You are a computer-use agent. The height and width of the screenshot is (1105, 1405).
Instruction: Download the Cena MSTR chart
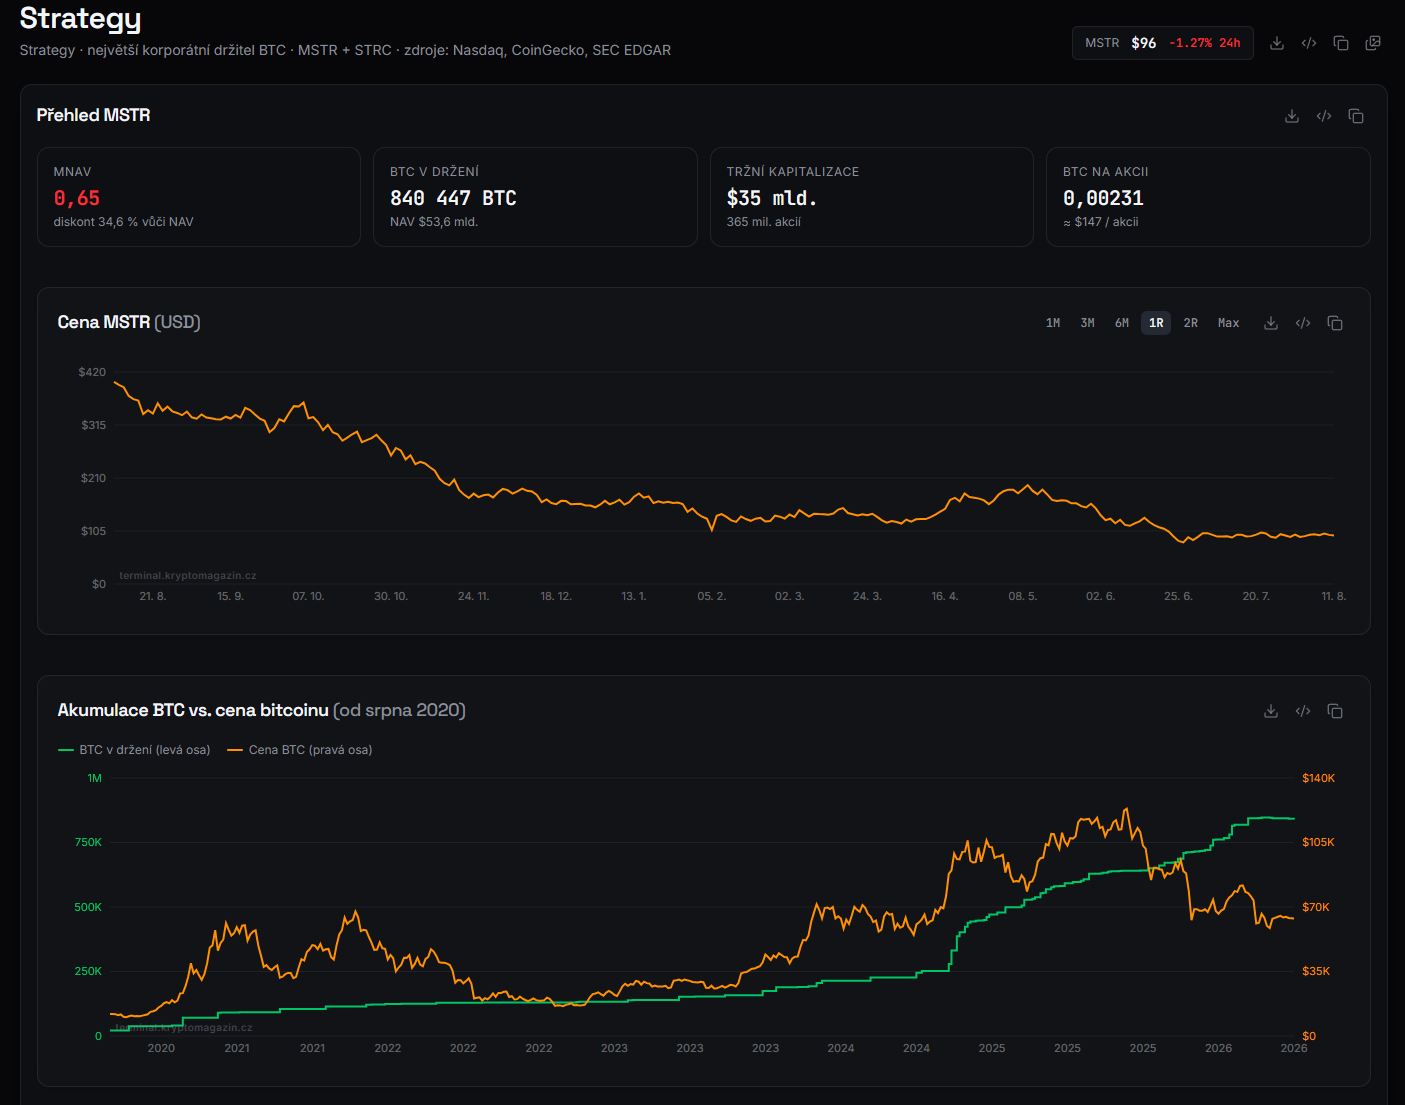click(1271, 323)
